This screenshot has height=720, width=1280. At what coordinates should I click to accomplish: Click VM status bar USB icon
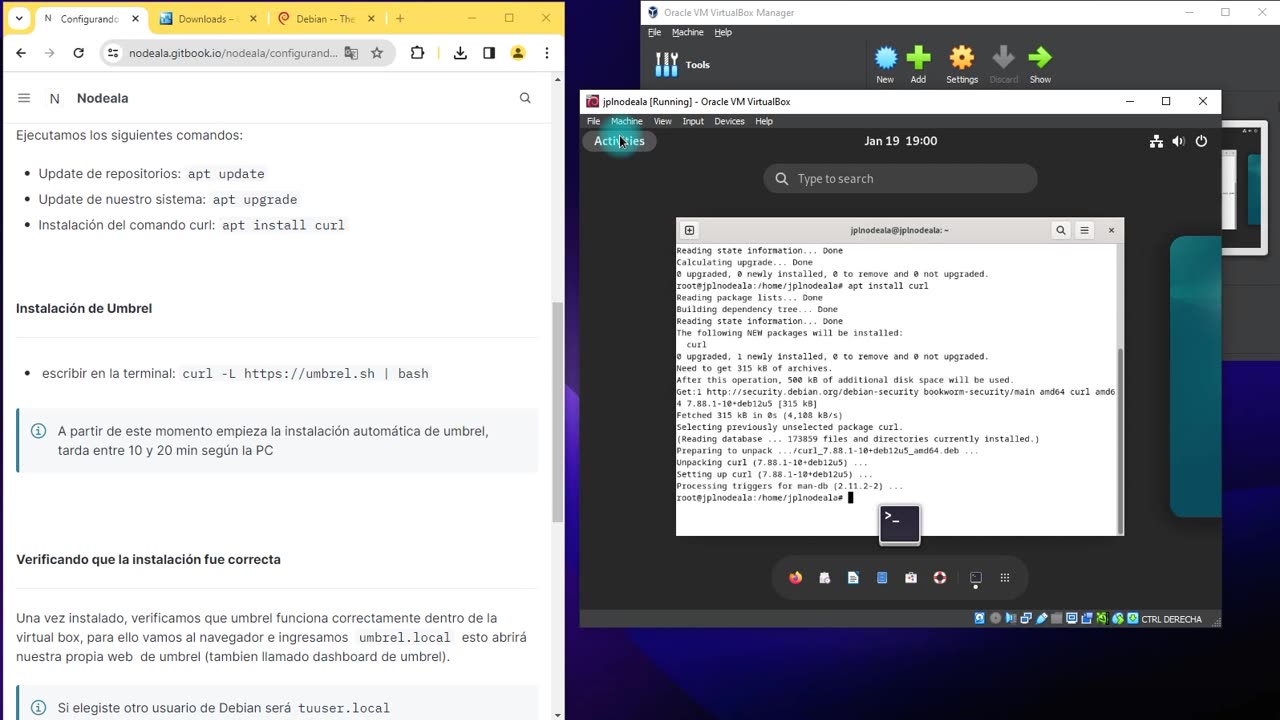[1041, 619]
